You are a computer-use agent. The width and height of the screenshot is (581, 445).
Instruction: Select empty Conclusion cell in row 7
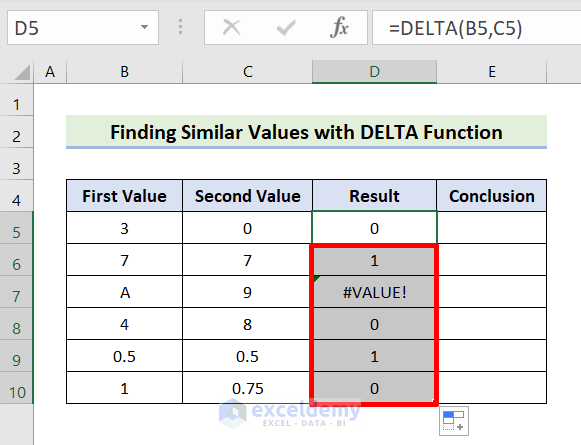point(492,292)
